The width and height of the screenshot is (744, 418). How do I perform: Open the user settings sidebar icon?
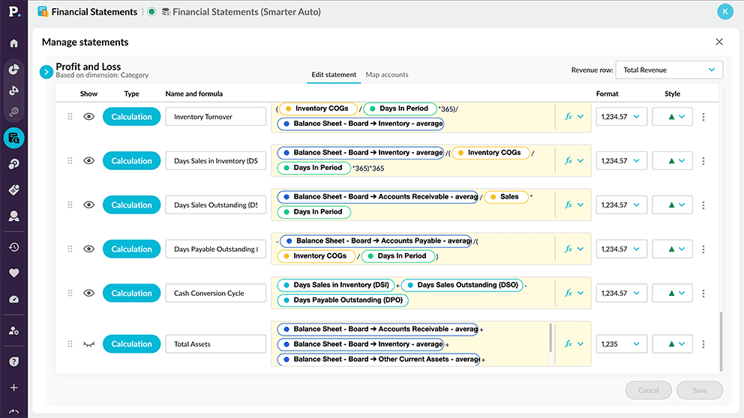click(14, 331)
